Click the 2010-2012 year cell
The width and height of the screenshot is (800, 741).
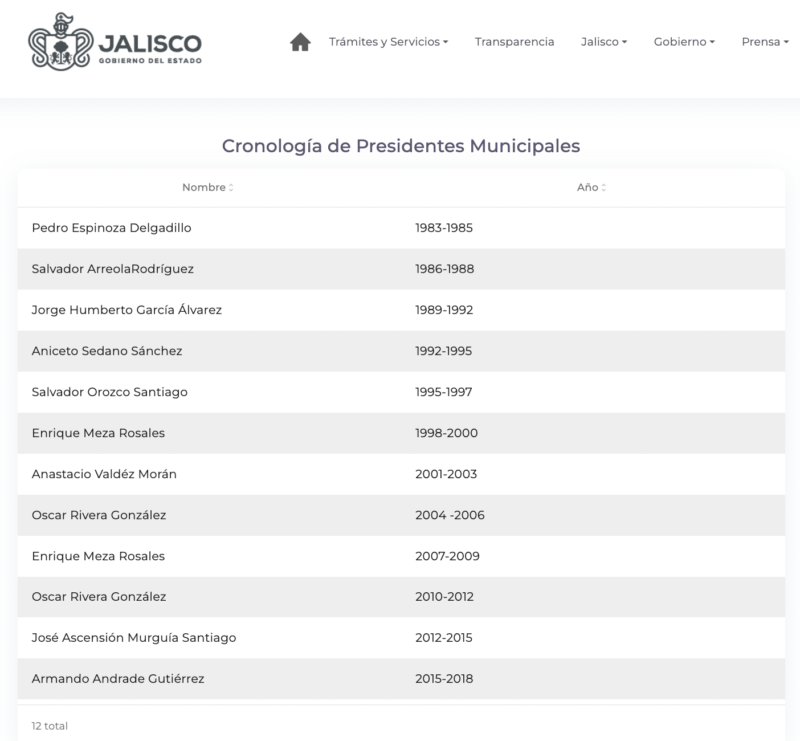point(444,597)
